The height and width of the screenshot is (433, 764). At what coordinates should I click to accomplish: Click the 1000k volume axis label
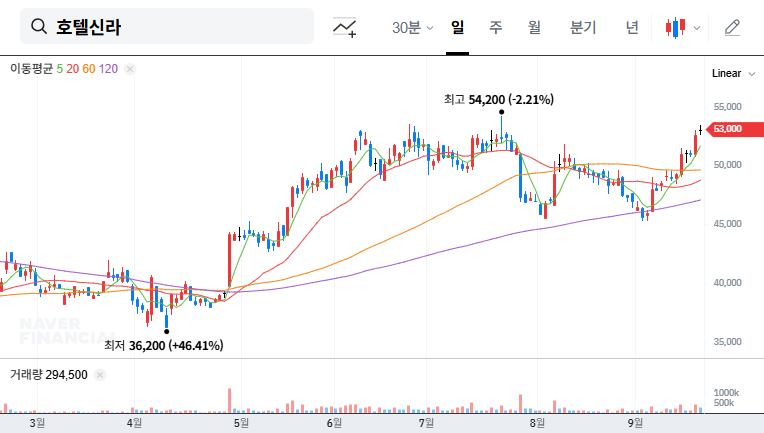click(x=726, y=393)
